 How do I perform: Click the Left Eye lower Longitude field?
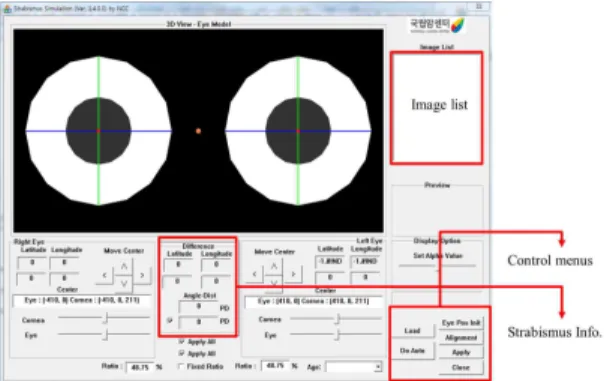pyautogui.click(x=365, y=277)
